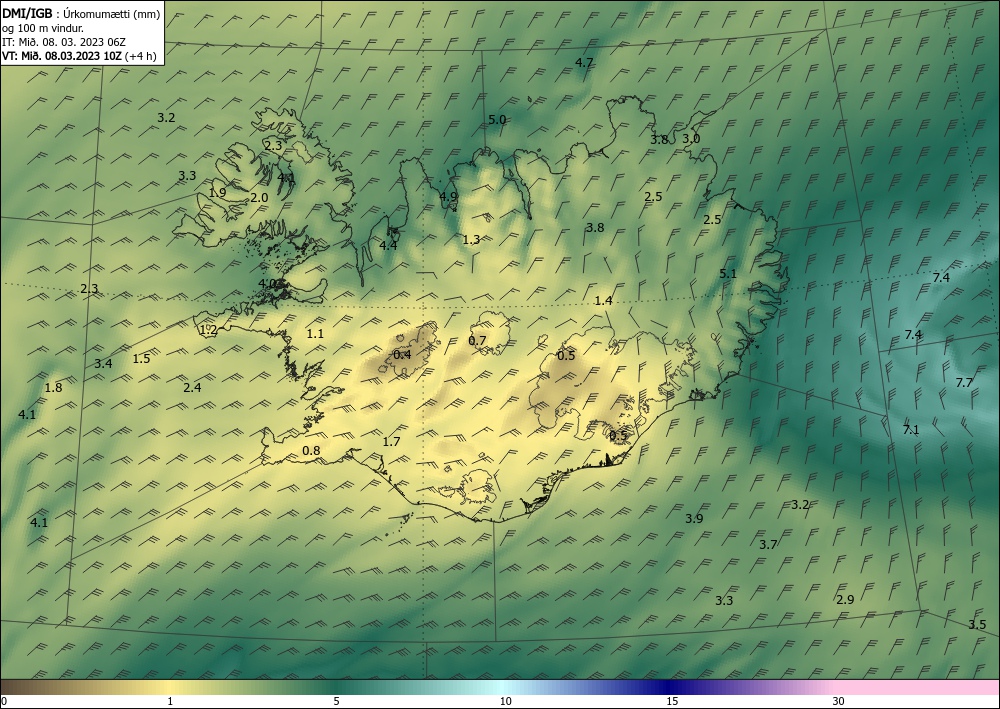Click the 1.7 value on the map
Viewport: 1000px width, 709px height.
pos(391,441)
